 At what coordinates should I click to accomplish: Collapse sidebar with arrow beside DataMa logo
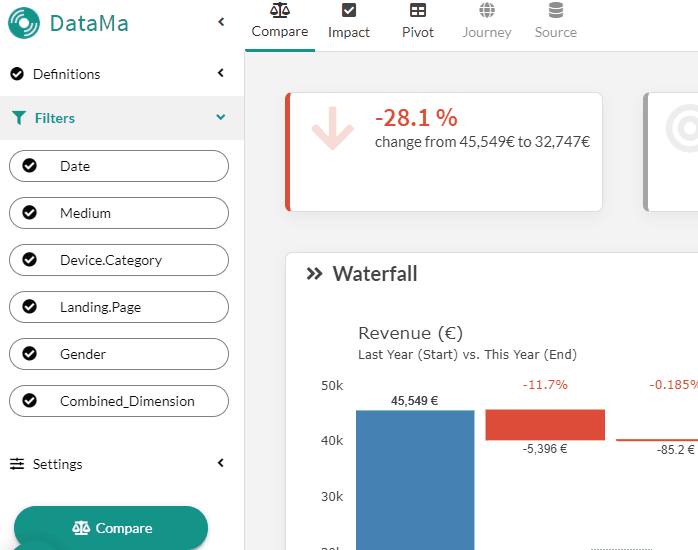tap(221, 22)
